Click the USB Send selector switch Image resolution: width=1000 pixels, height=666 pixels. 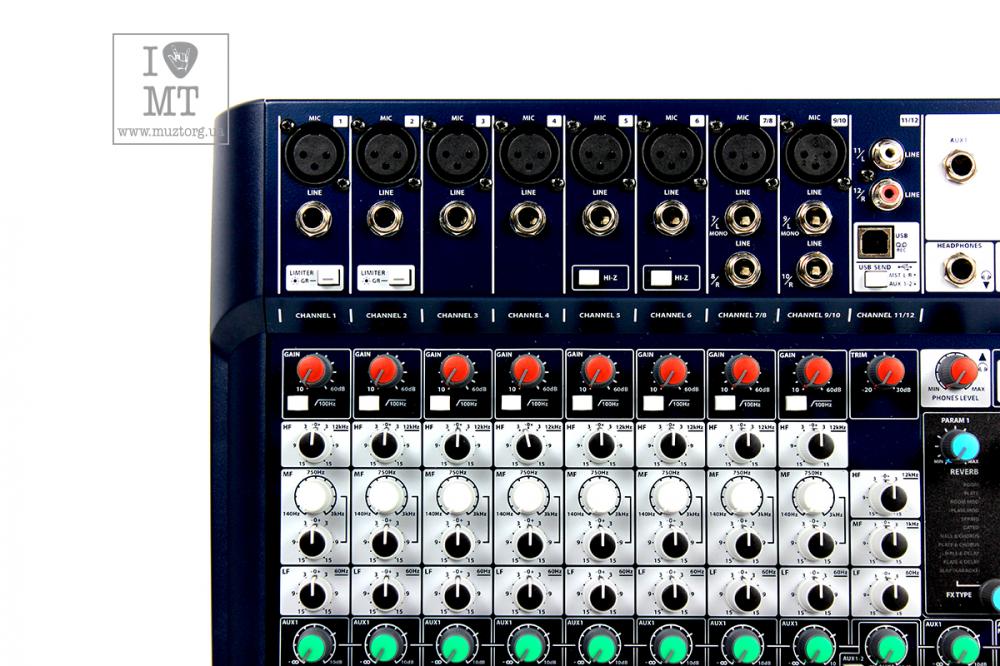[x=877, y=280]
